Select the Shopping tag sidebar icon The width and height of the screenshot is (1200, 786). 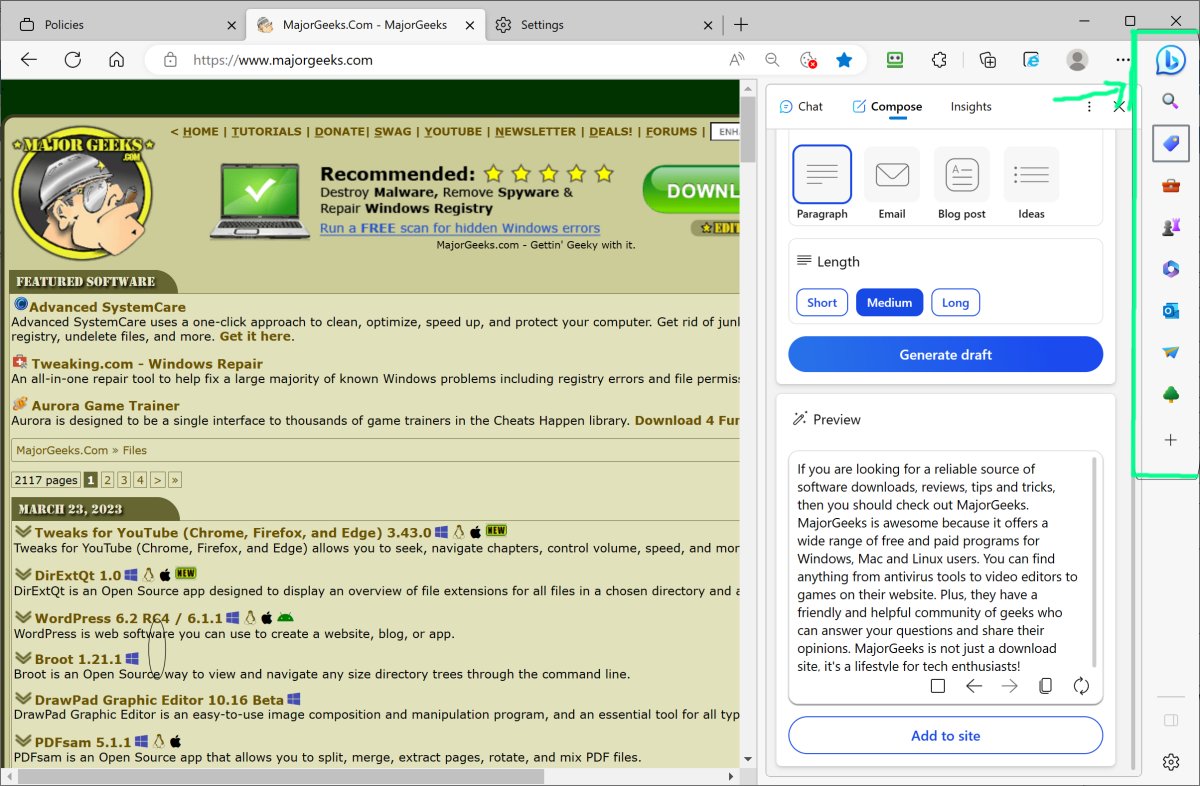1170,143
